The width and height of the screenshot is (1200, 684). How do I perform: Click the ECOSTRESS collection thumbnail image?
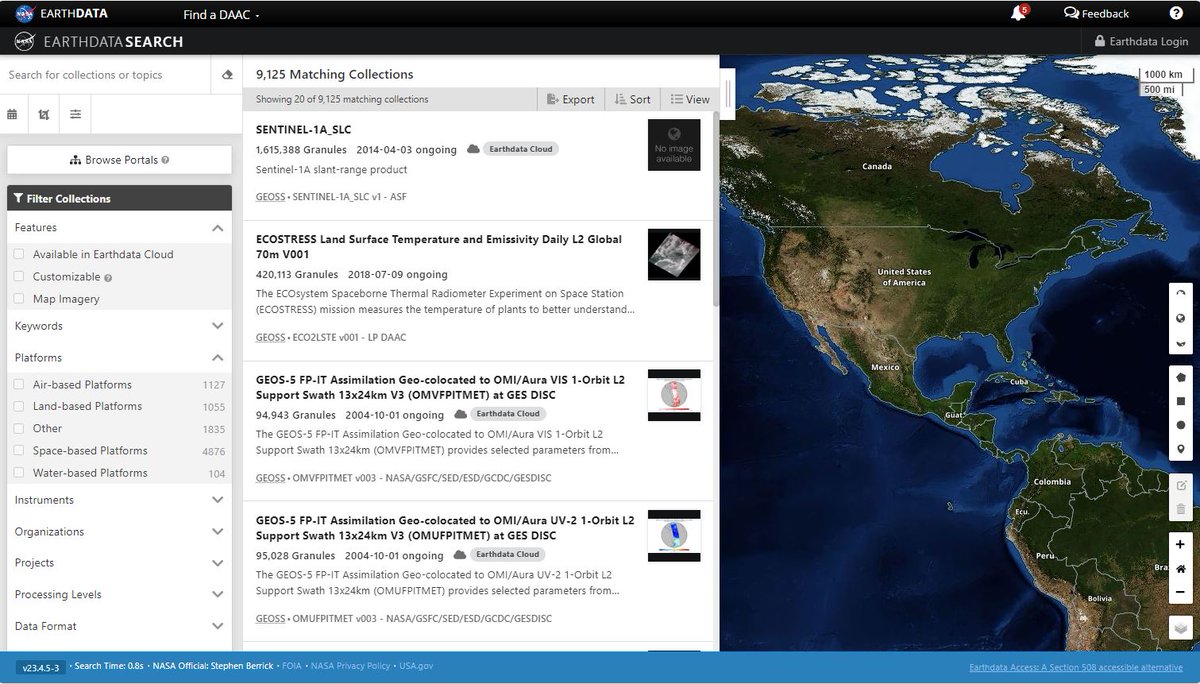(x=674, y=254)
